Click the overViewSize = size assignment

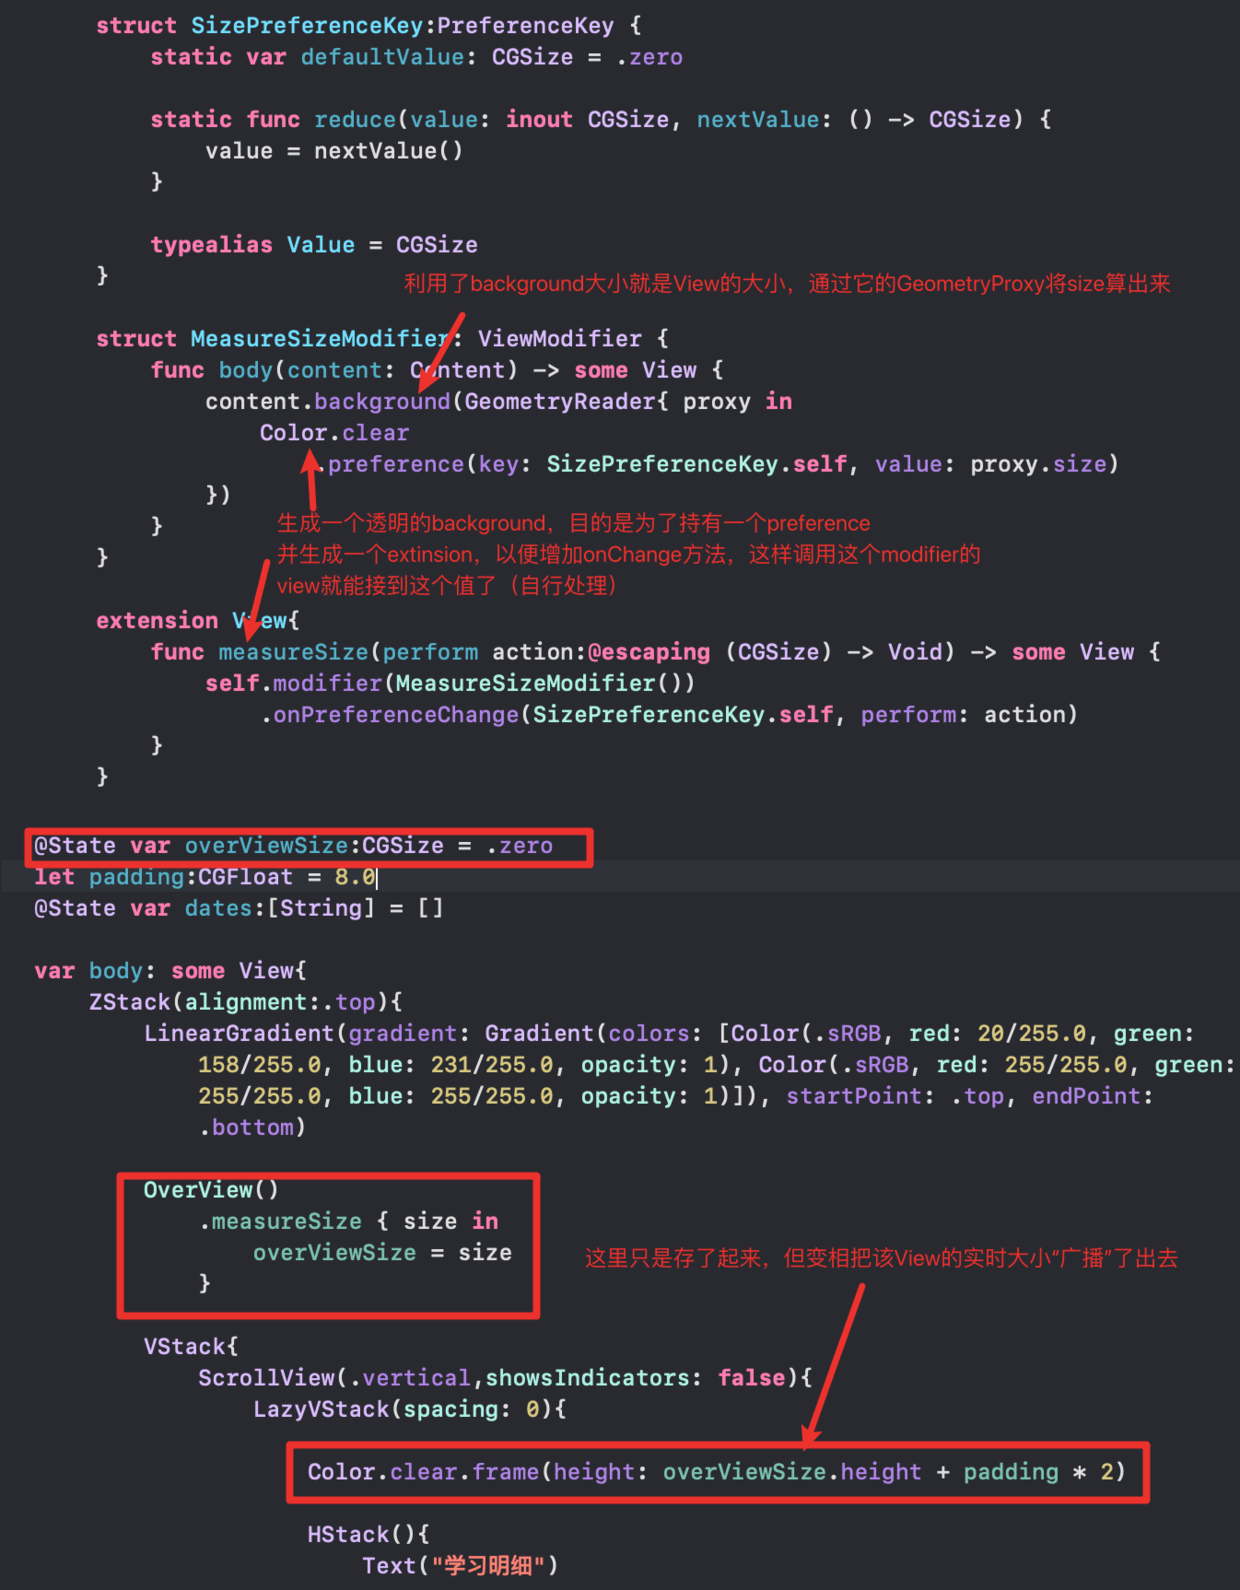(x=382, y=1253)
